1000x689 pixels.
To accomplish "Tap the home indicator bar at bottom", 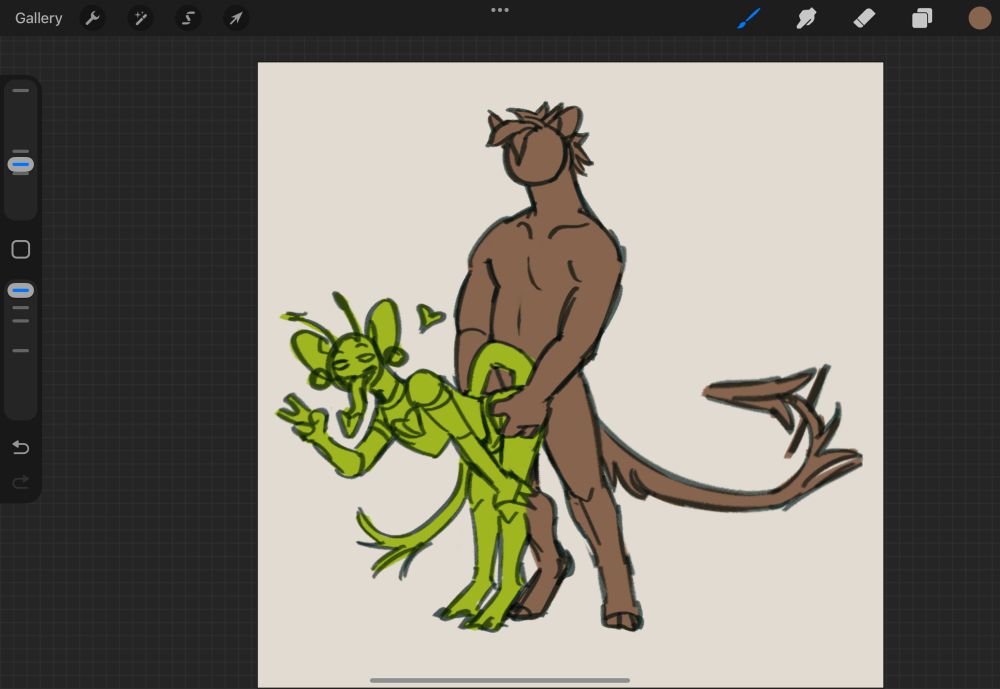I will point(500,680).
